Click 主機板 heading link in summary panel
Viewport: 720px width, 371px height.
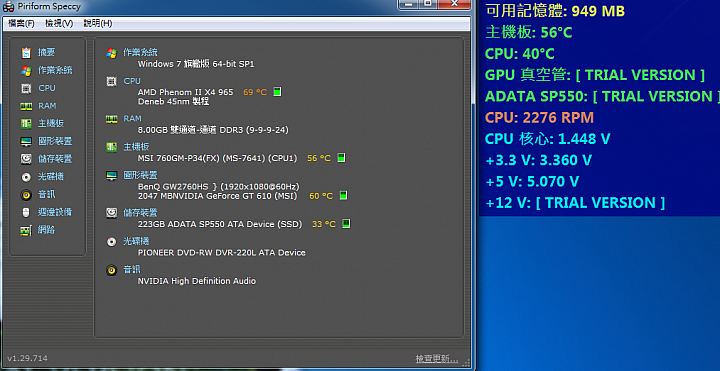[136, 147]
